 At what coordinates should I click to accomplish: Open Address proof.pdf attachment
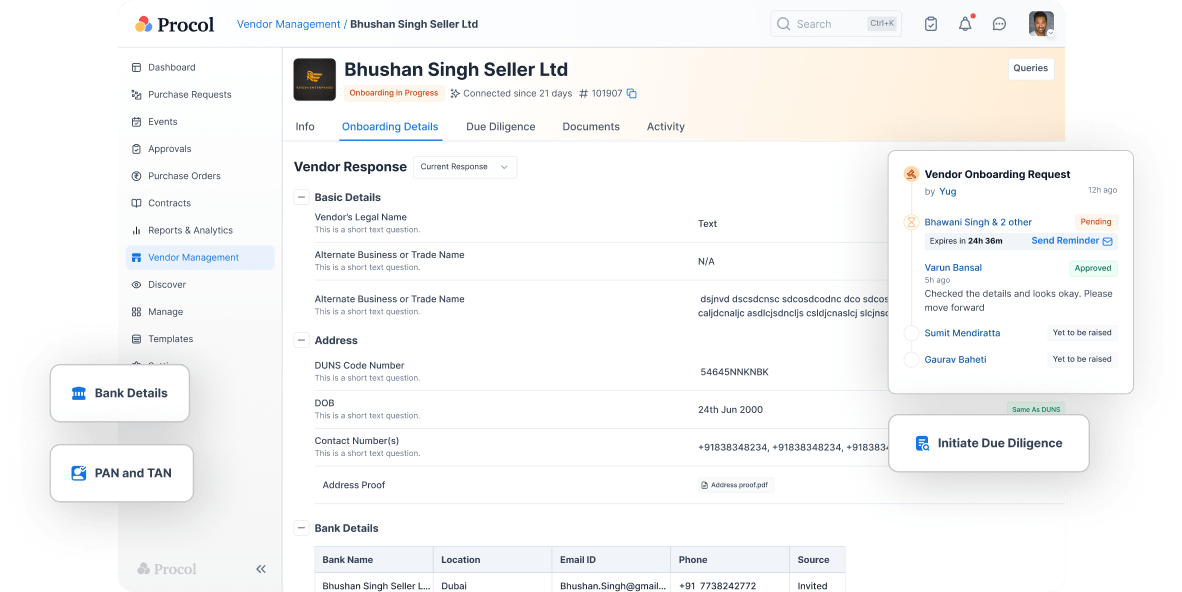[x=736, y=485]
